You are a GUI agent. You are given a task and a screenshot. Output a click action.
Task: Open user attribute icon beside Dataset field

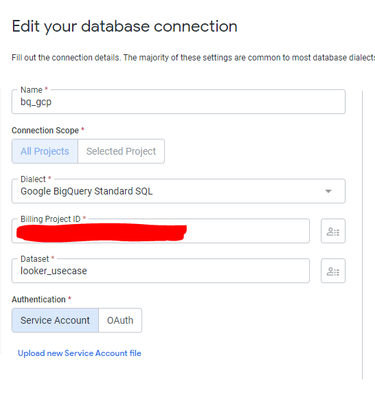tap(333, 271)
